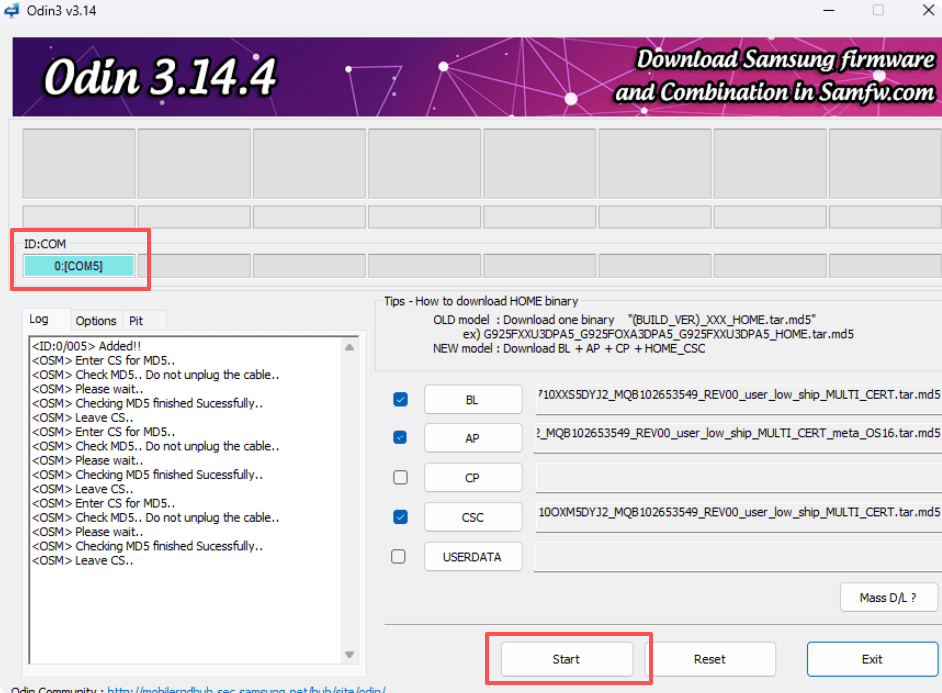Click the CSC file path field
942x693 pixels.
(x=738, y=515)
